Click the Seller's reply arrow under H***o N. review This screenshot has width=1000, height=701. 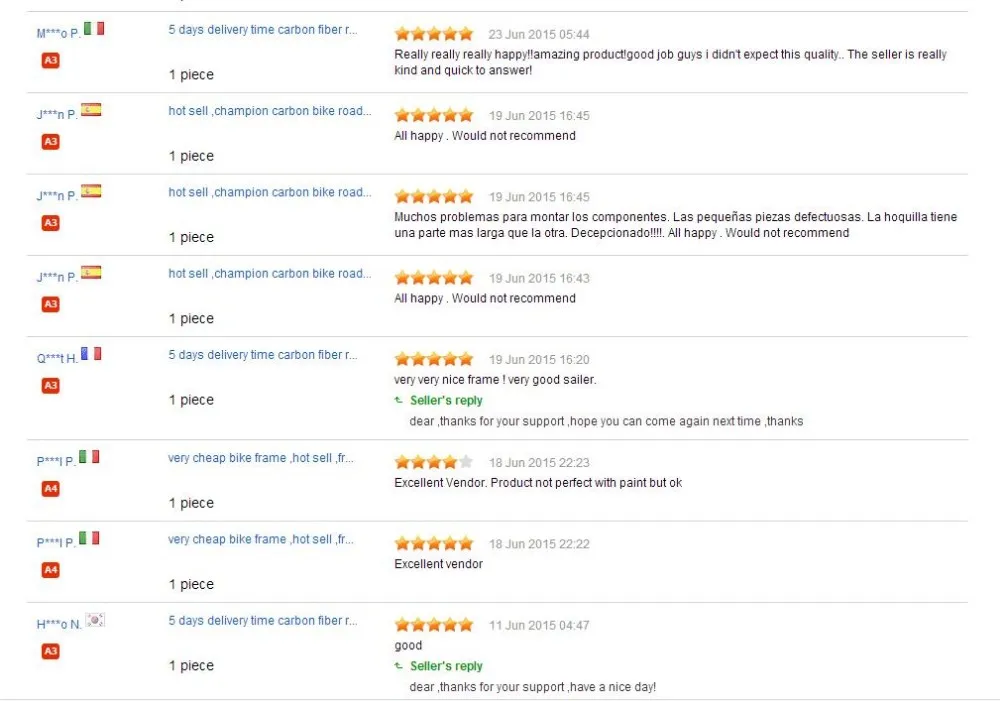coord(399,667)
